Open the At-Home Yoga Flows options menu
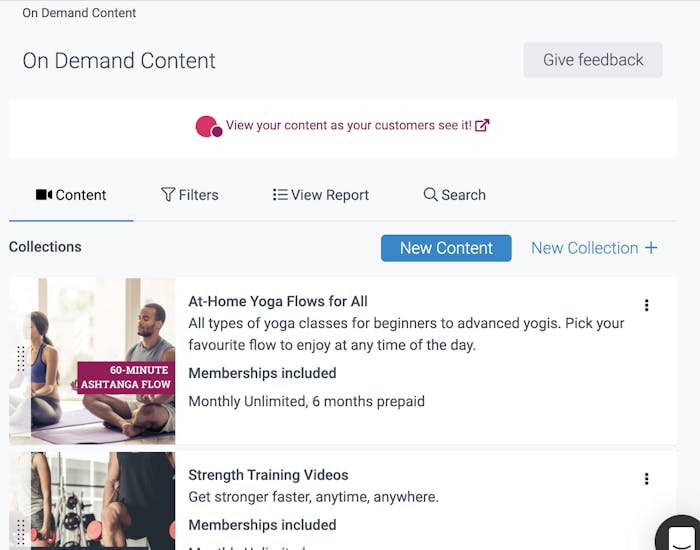The height and width of the screenshot is (550, 700). click(646, 306)
